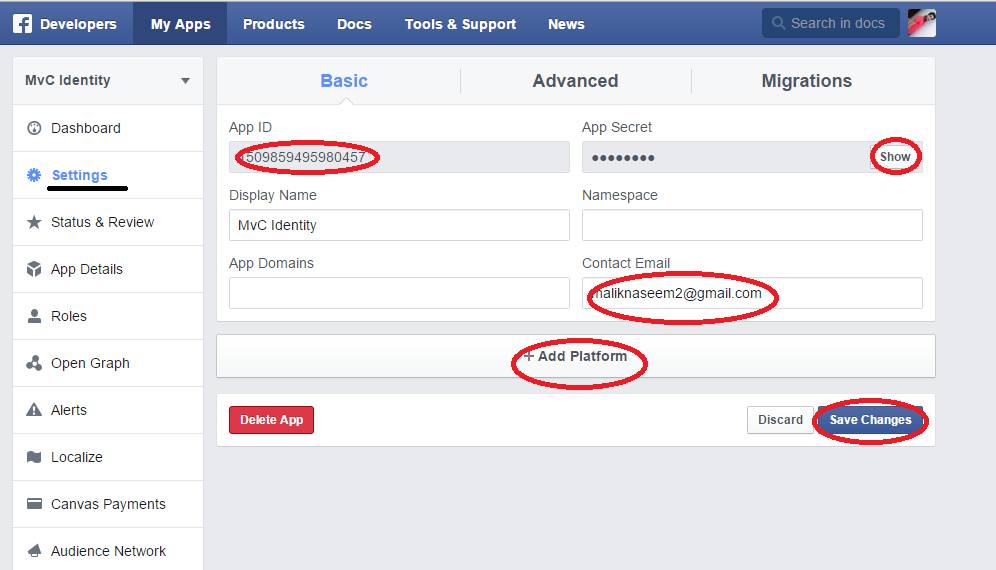Screen dimensions: 996x570
Task: Switch to the Basic tab
Action: 344,81
